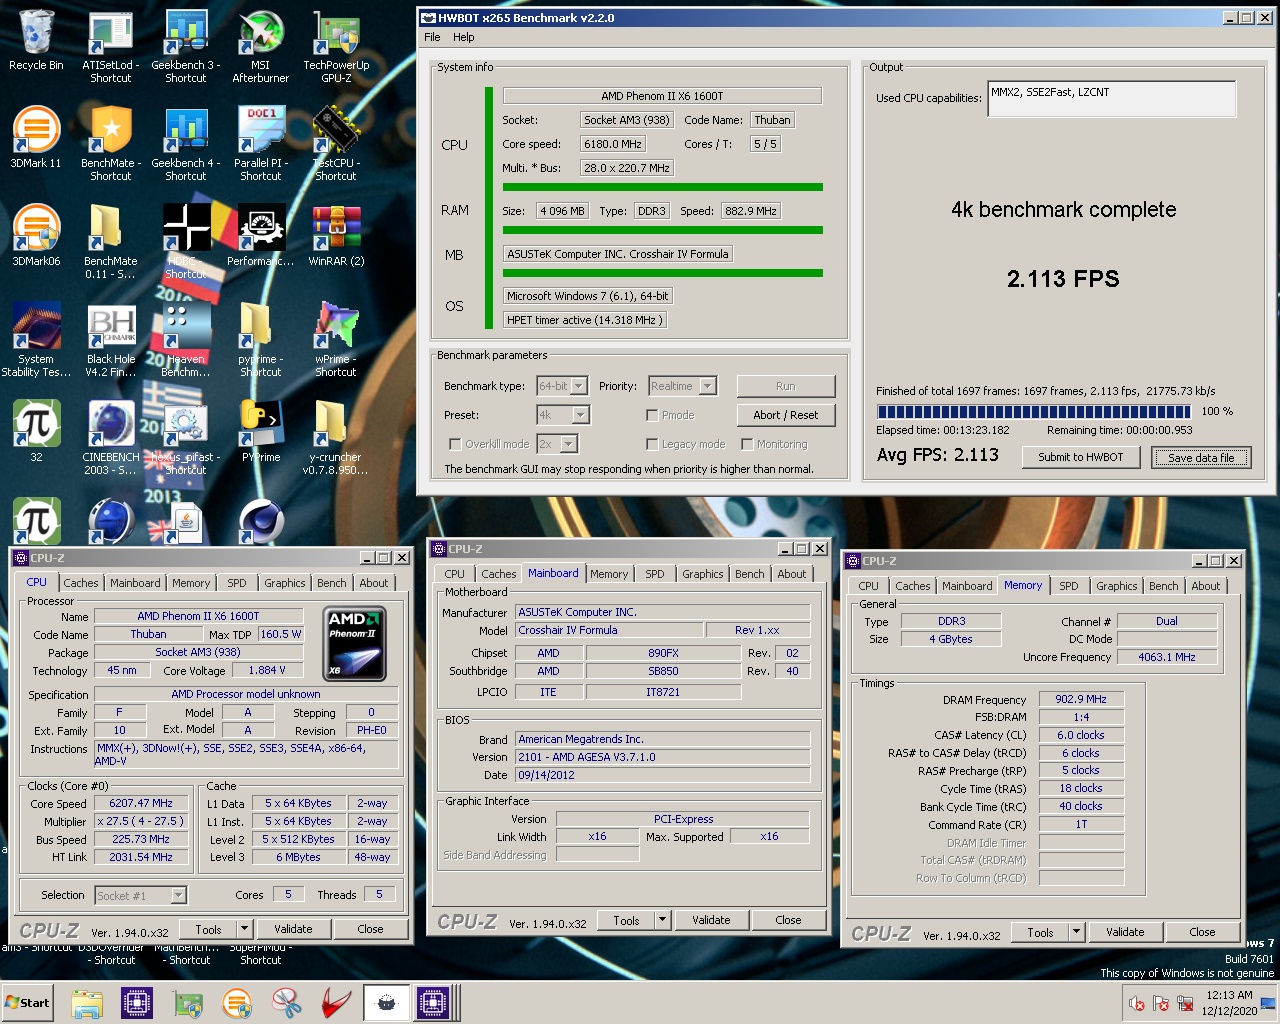Launch Heaven Benchmark desktop icon
This screenshot has width=1280, height=1024.
(186, 341)
